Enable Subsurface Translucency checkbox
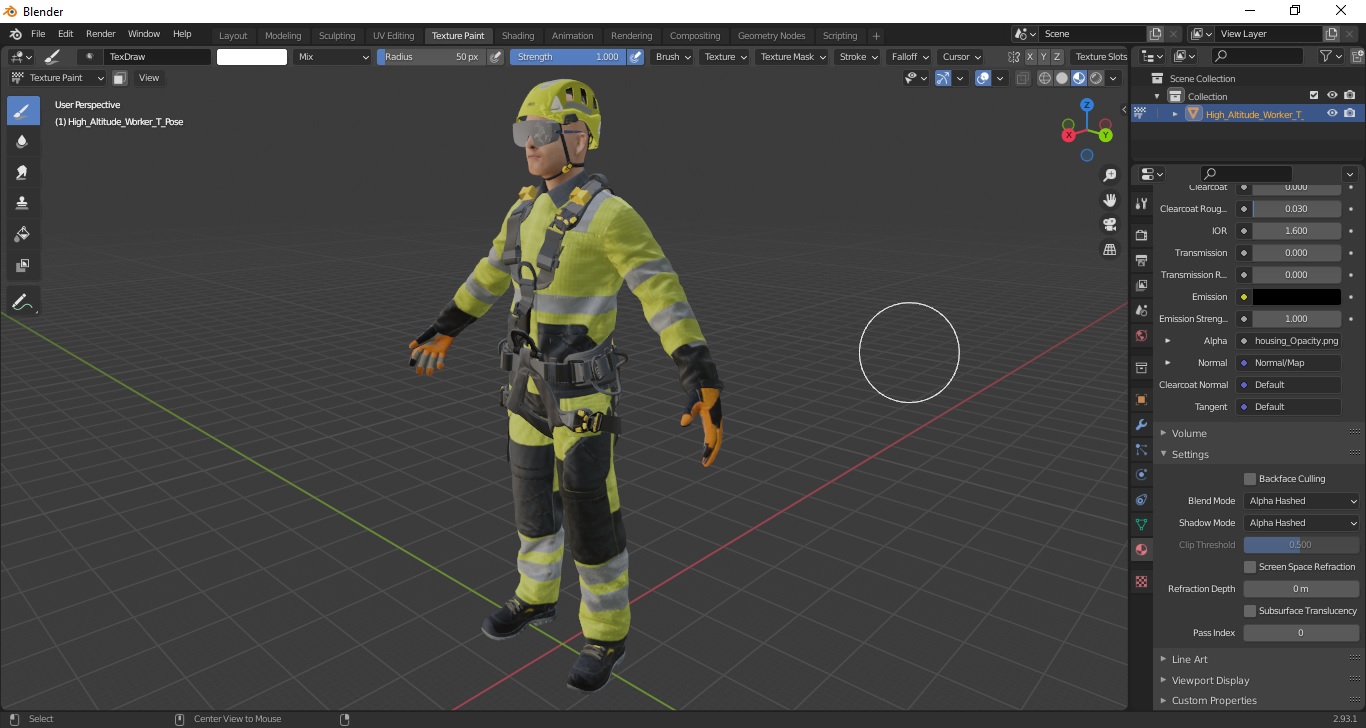 click(1250, 611)
